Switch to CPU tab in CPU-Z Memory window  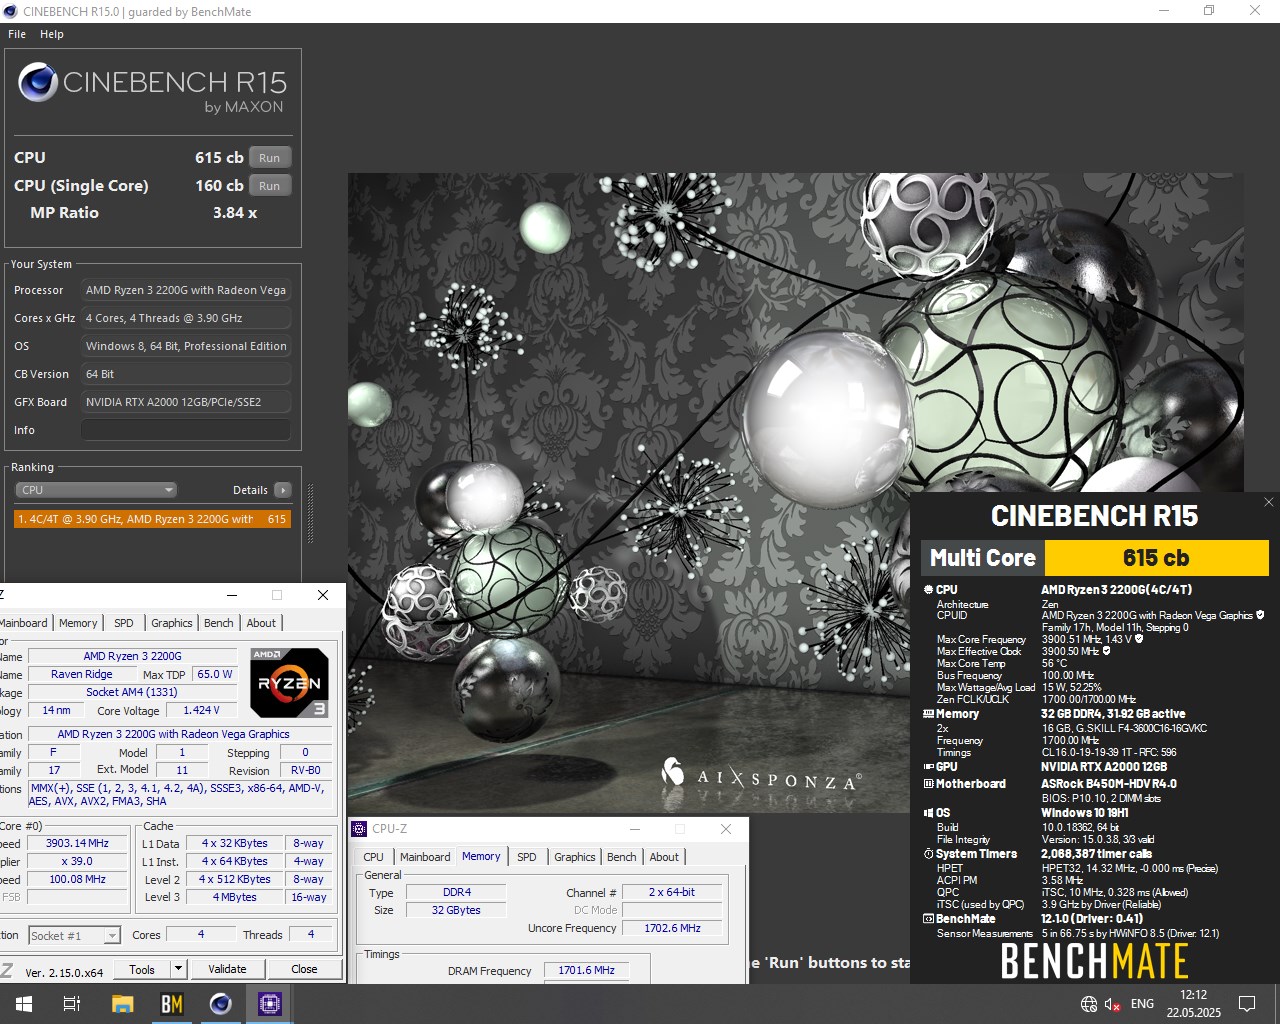pyautogui.click(x=374, y=857)
